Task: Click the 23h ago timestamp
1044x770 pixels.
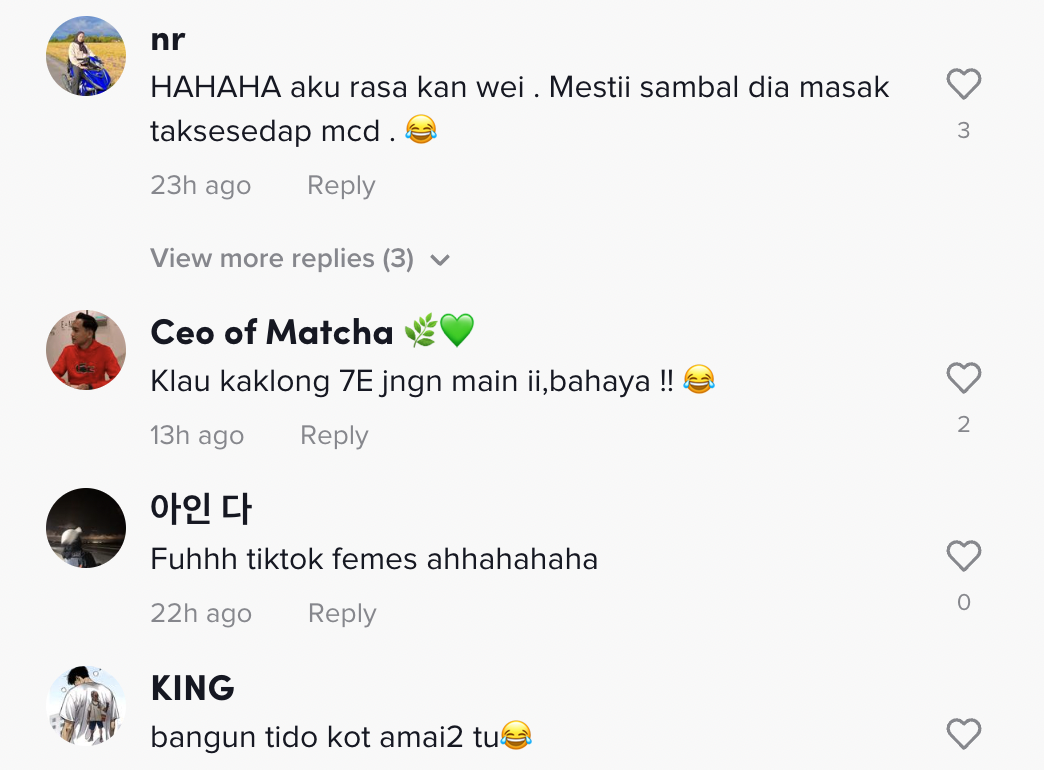Action: 200,186
